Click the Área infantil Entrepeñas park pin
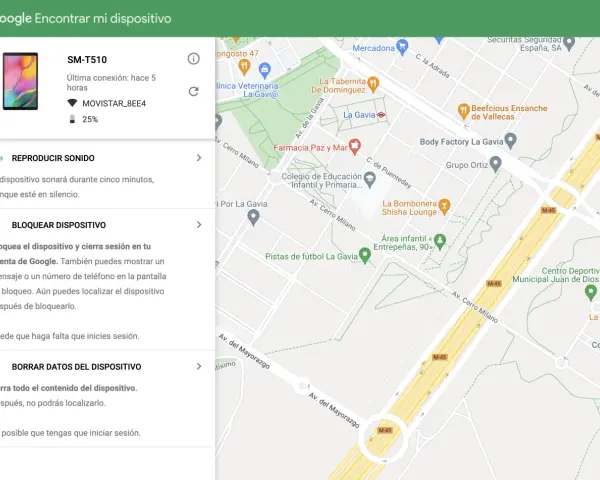600x480 pixels. [440, 242]
